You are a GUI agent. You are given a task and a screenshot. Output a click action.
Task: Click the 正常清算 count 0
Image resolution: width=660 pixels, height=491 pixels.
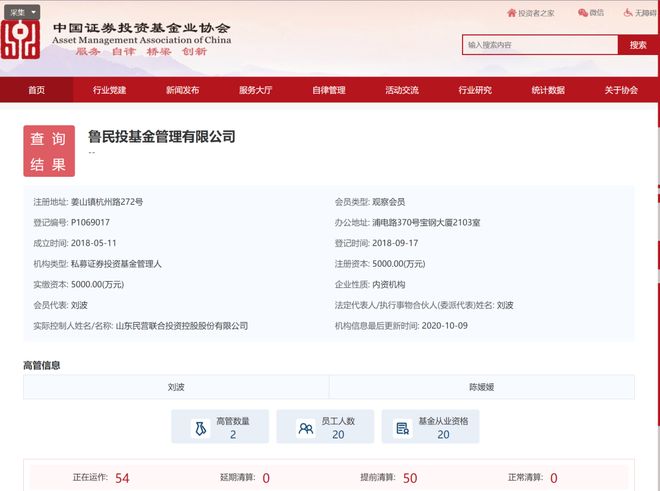click(x=554, y=478)
